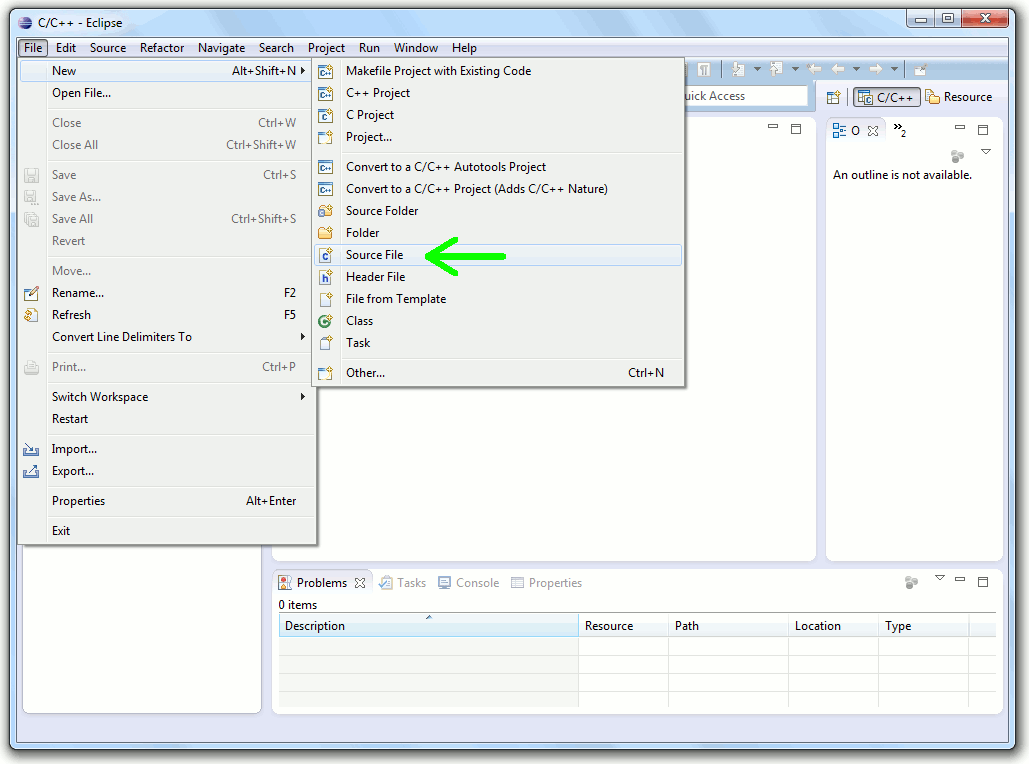Minimize the Outline view panel
Image resolution: width=1029 pixels, height=764 pixels.
tap(960, 128)
